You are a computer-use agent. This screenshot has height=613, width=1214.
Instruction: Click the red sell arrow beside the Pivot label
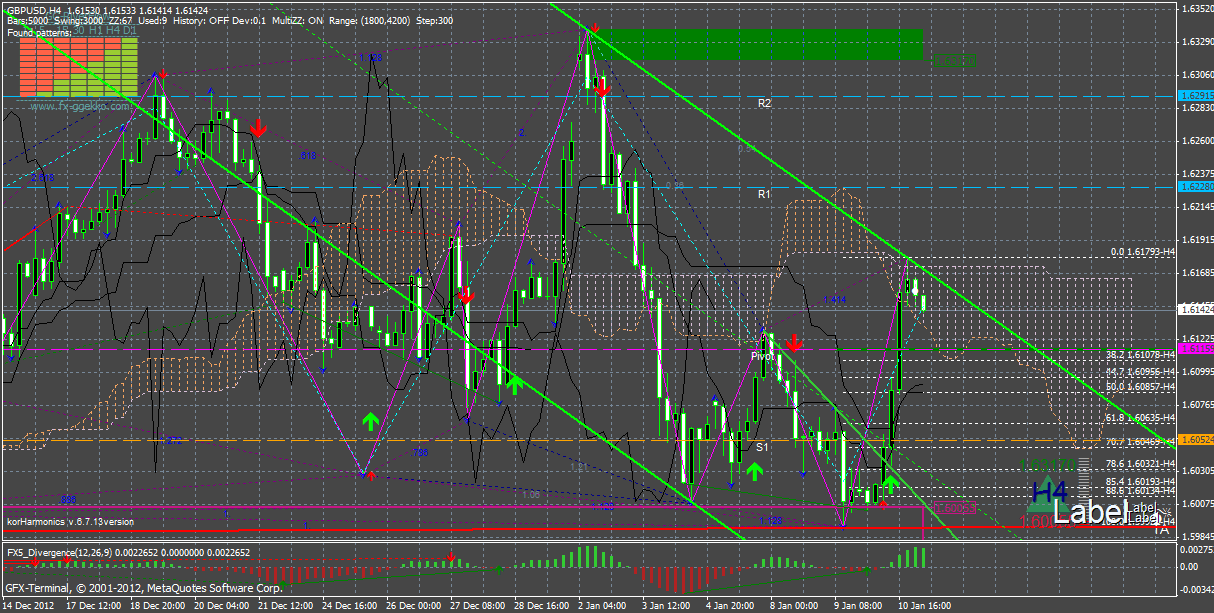point(792,342)
